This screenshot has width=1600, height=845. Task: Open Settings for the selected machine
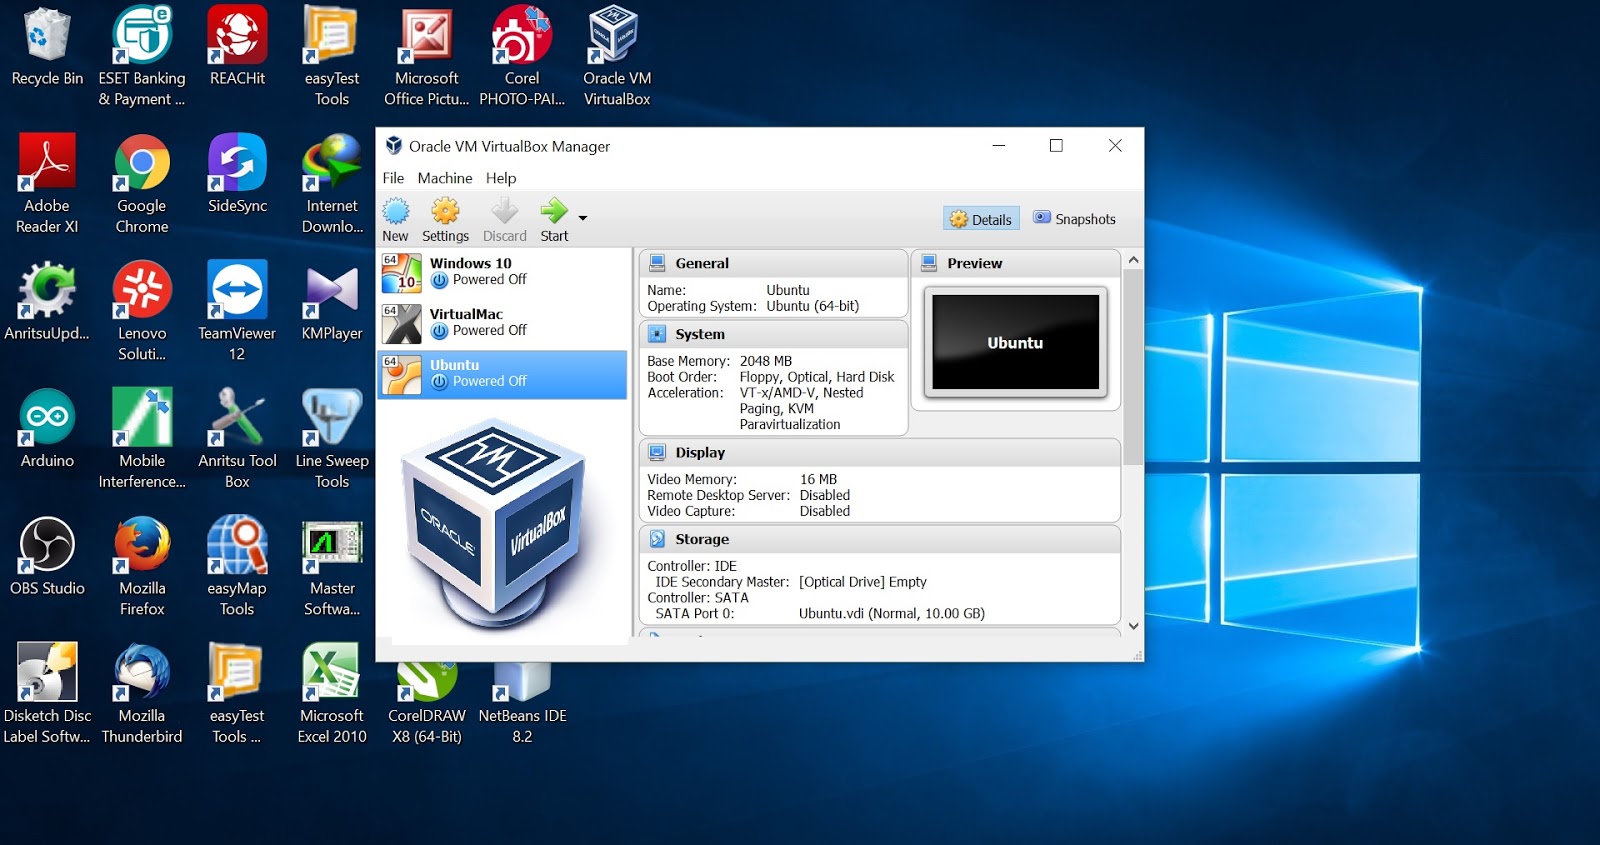[x=445, y=219]
